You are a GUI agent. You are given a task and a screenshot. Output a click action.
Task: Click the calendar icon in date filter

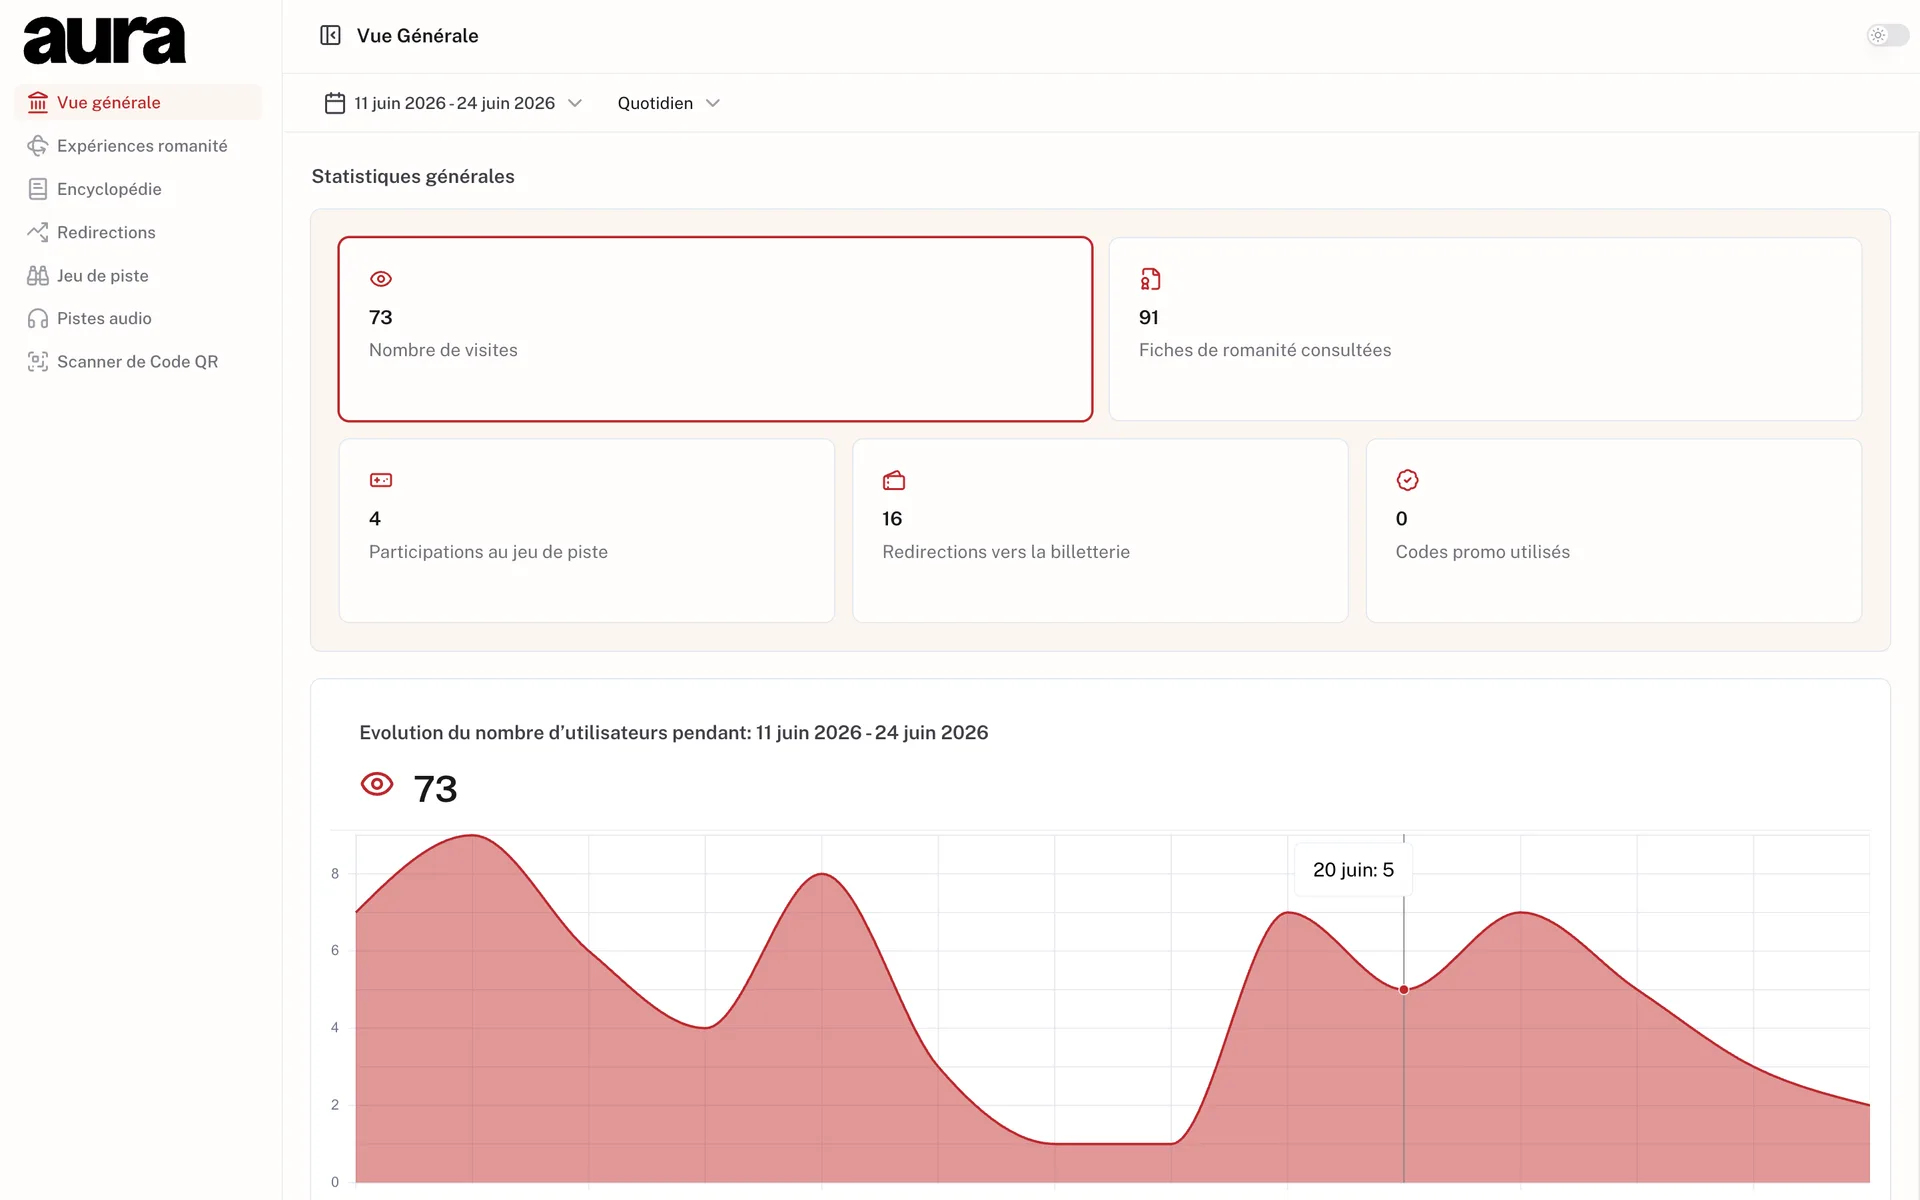pos(335,103)
